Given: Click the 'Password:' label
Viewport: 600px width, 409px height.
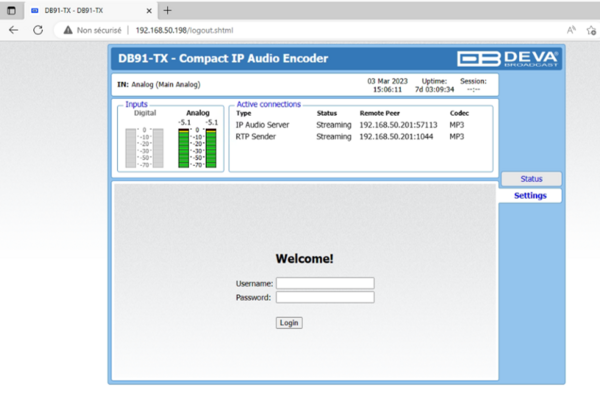Looking at the screenshot, I should 253,297.
